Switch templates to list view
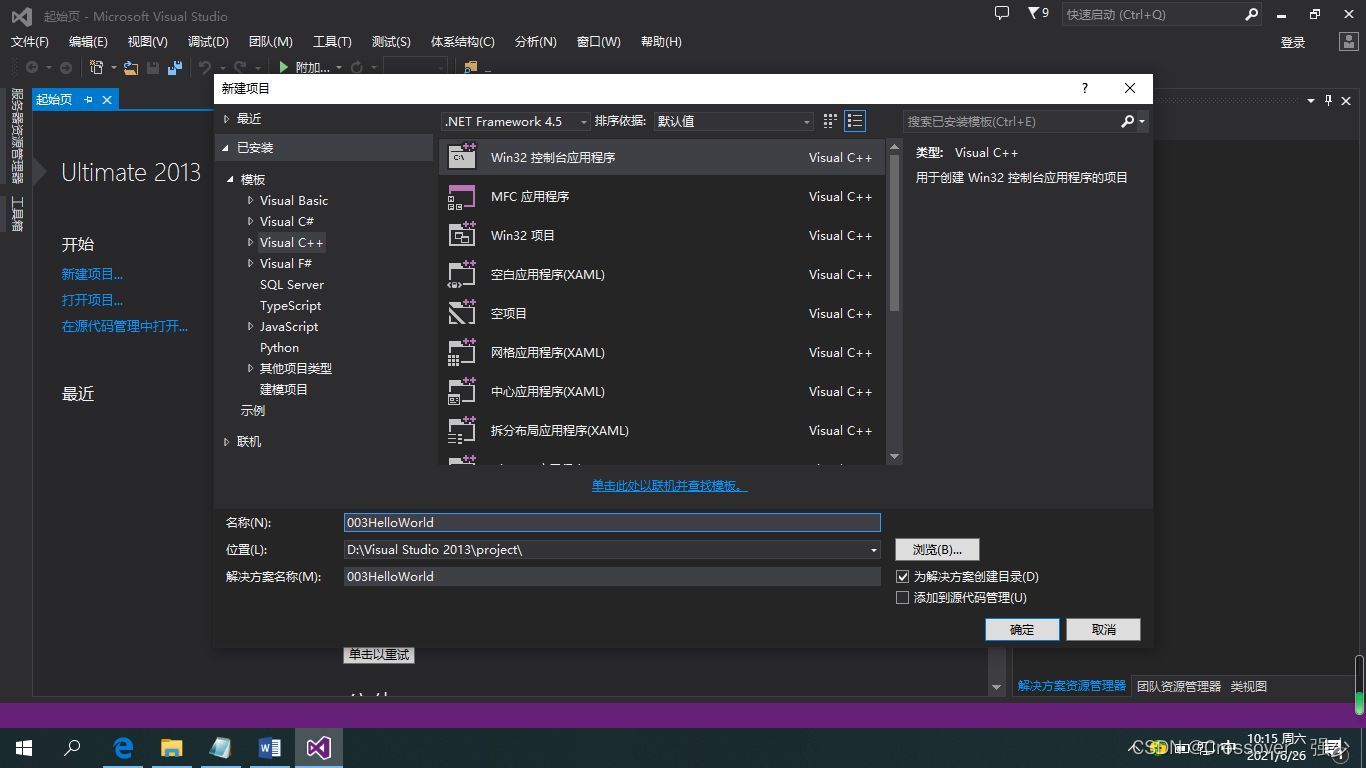Image resolution: width=1366 pixels, height=768 pixels. [855, 121]
